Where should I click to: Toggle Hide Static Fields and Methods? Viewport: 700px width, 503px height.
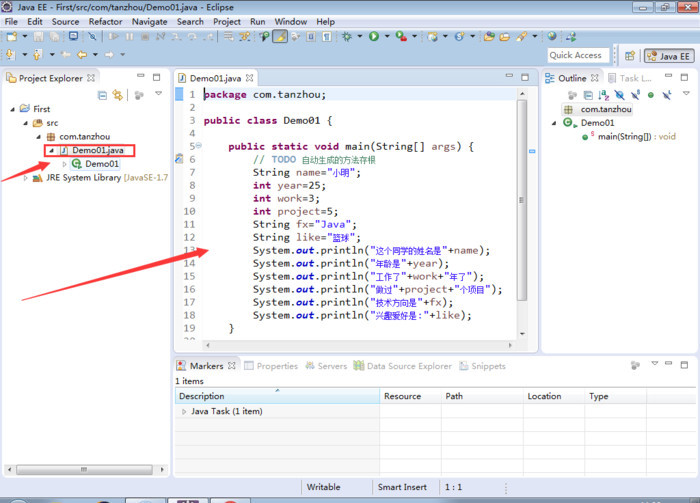point(635,95)
